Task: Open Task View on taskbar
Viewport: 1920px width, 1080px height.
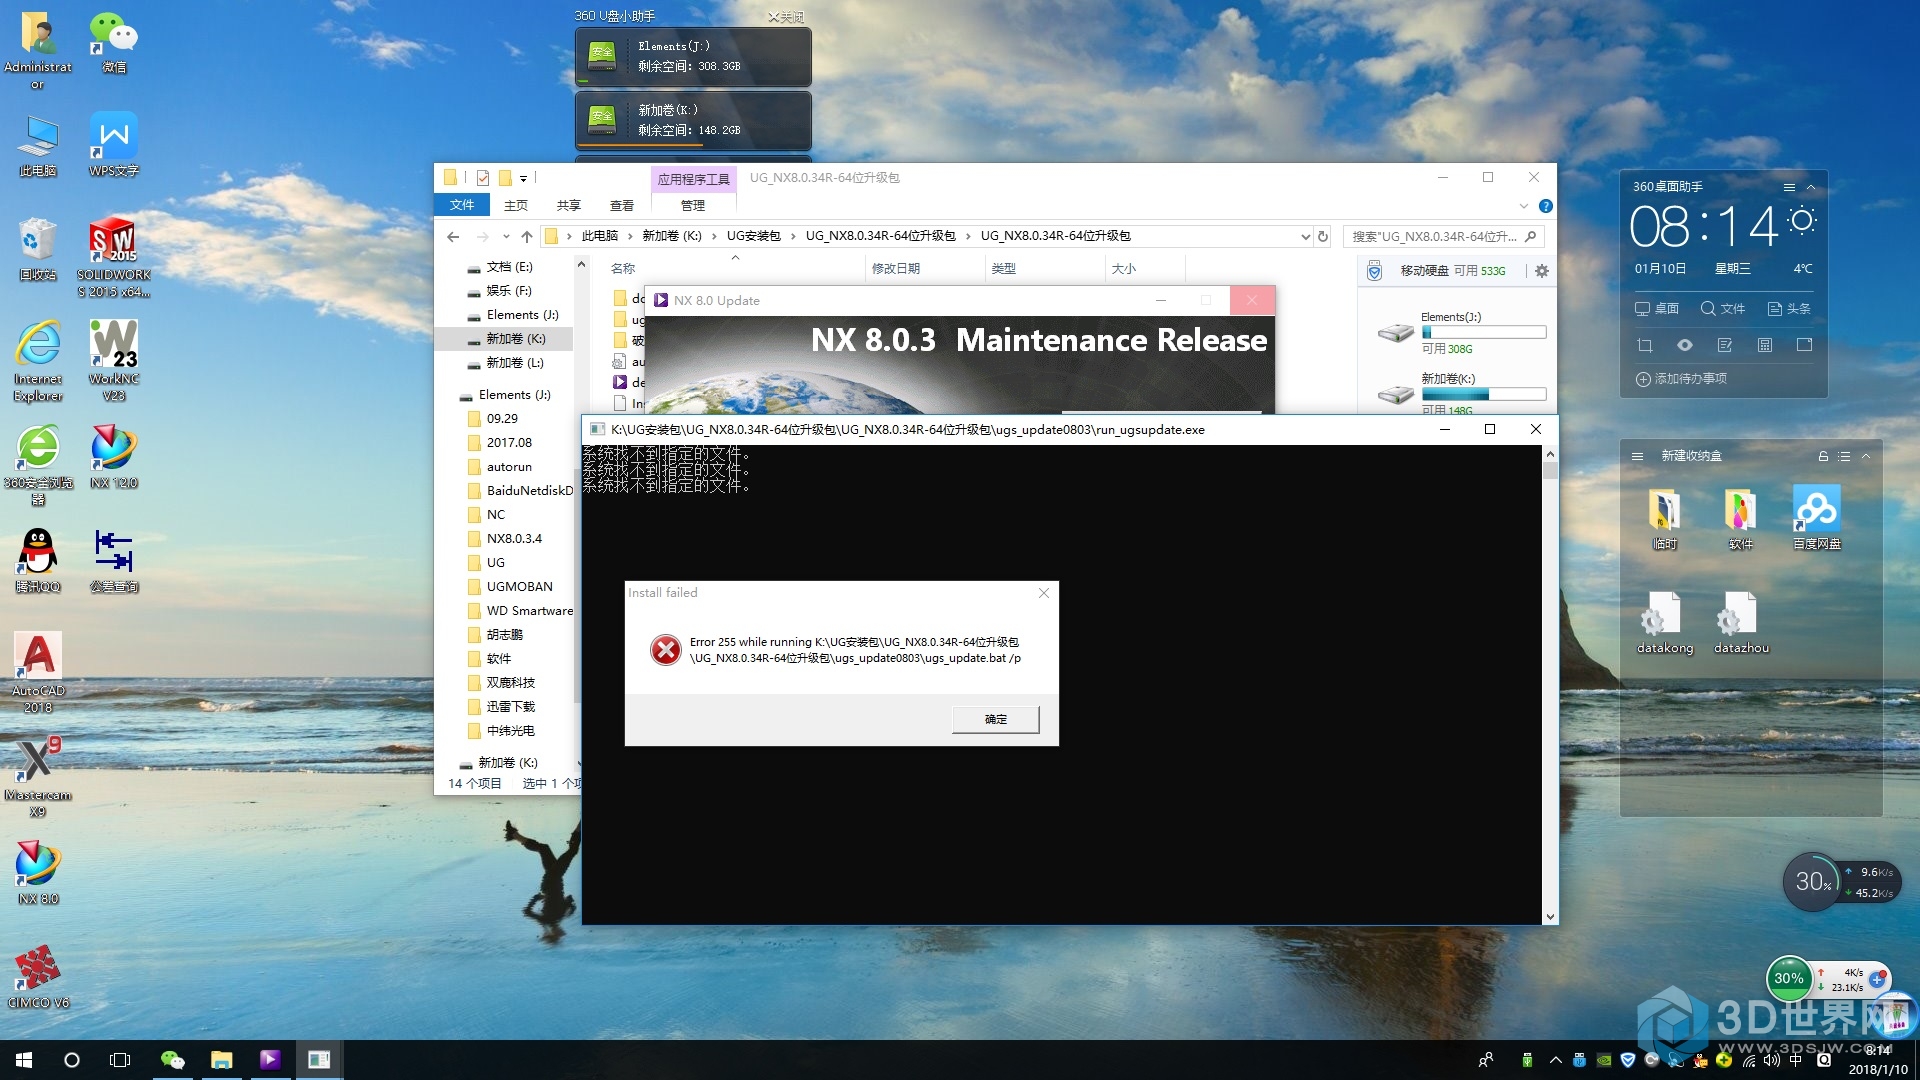Action: [x=120, y=1060]
